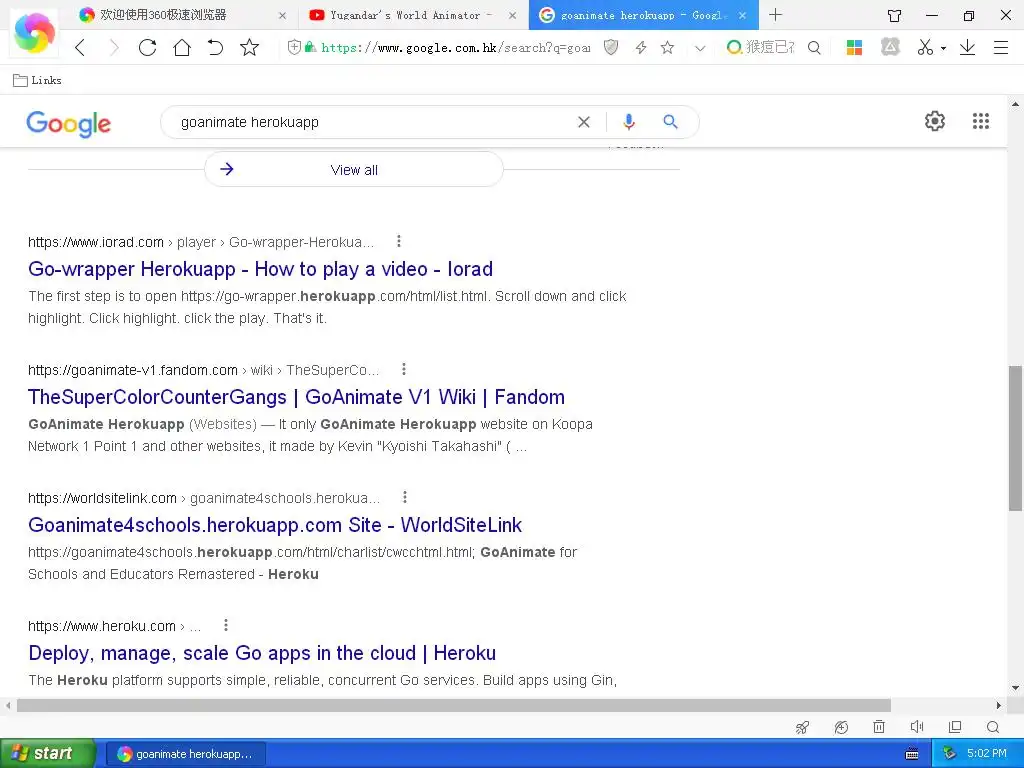Screen dimensions: 1024x768
Task: Click the https://www.iorad.com breadcrumb URL
Action: coord(96,242)
